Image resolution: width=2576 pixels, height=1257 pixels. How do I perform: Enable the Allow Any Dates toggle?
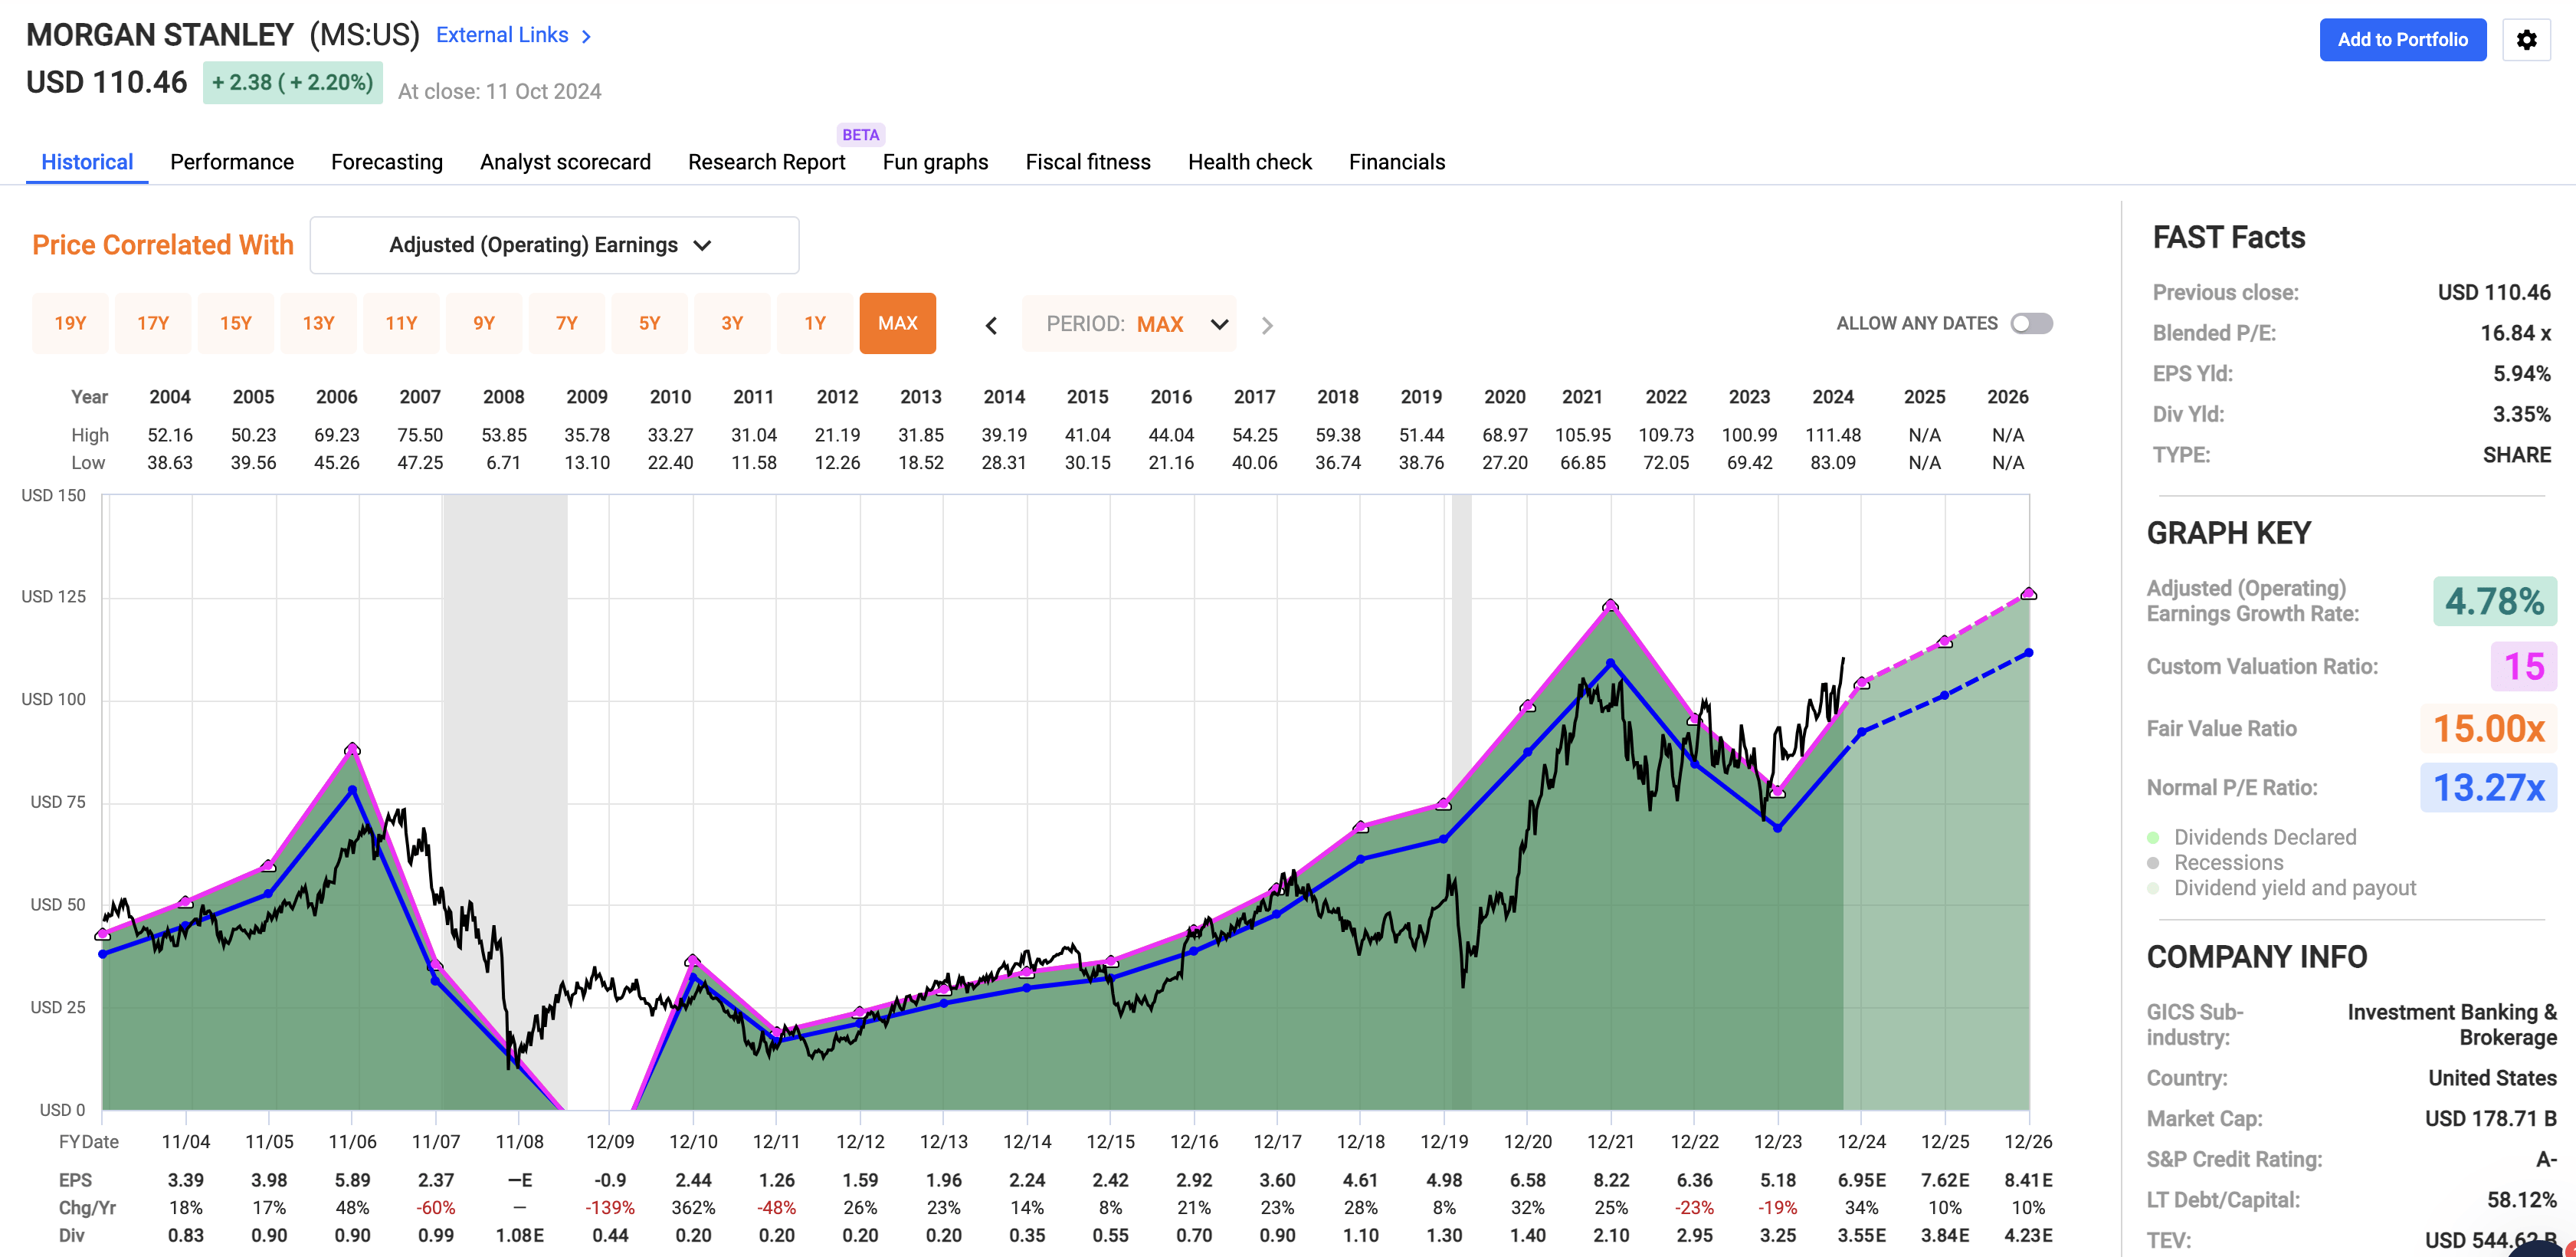2031,323
